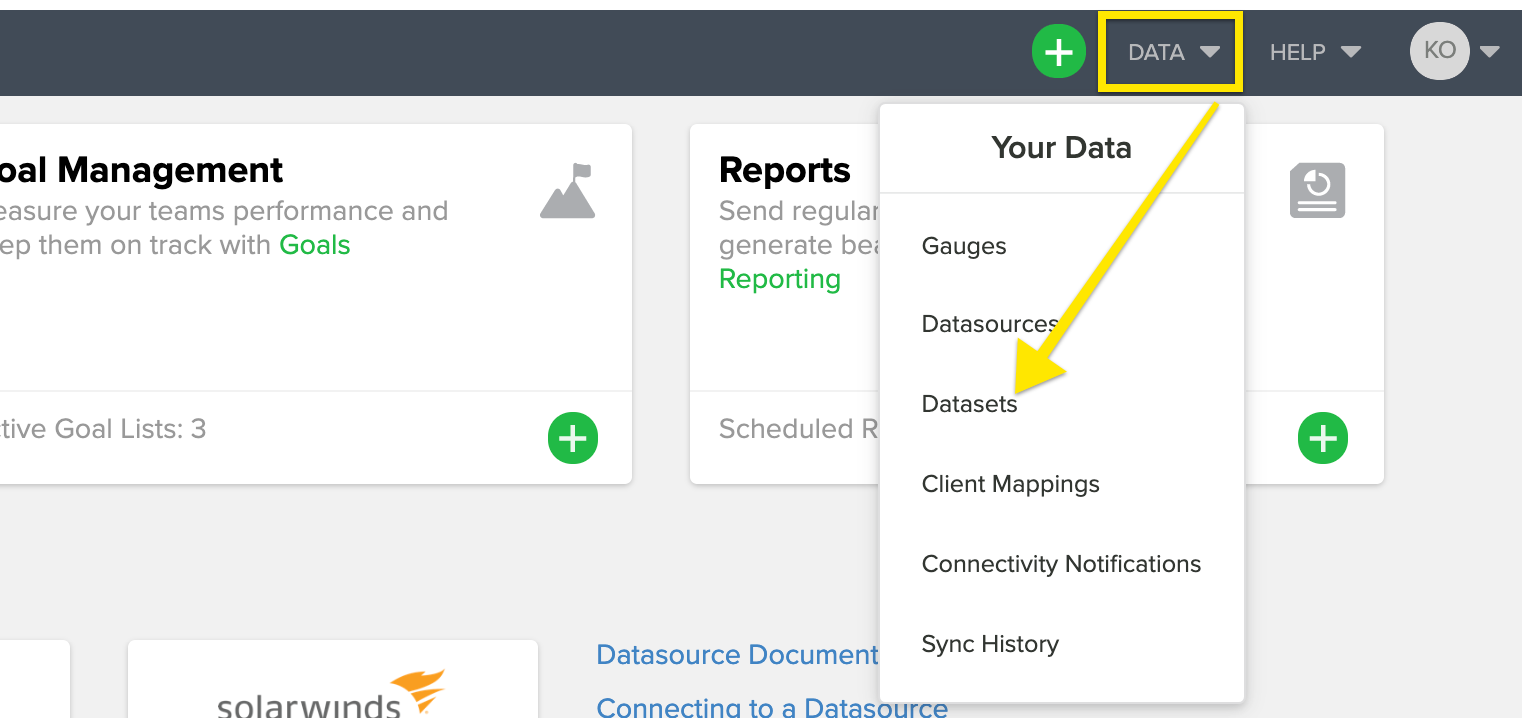
Task: Open Client Mappings menu entry
Action: coord(1010,484)
